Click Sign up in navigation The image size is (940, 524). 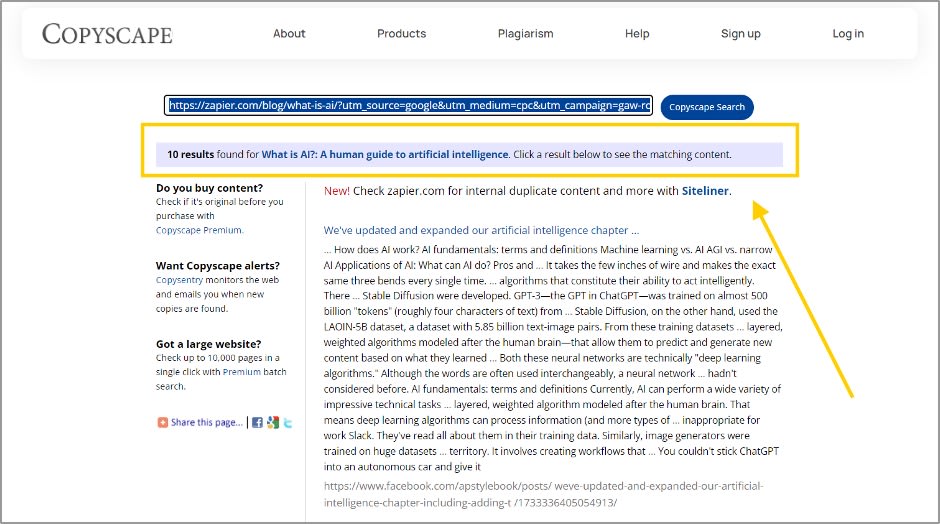pyautogui.click(x=740, y=34)
